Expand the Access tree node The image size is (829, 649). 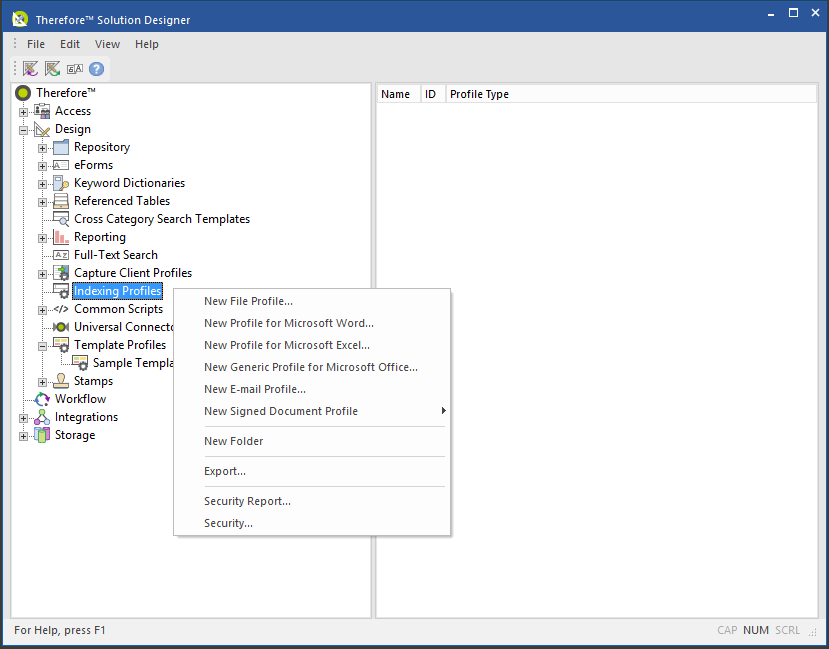pyautogui.click(x=22, y=111)
